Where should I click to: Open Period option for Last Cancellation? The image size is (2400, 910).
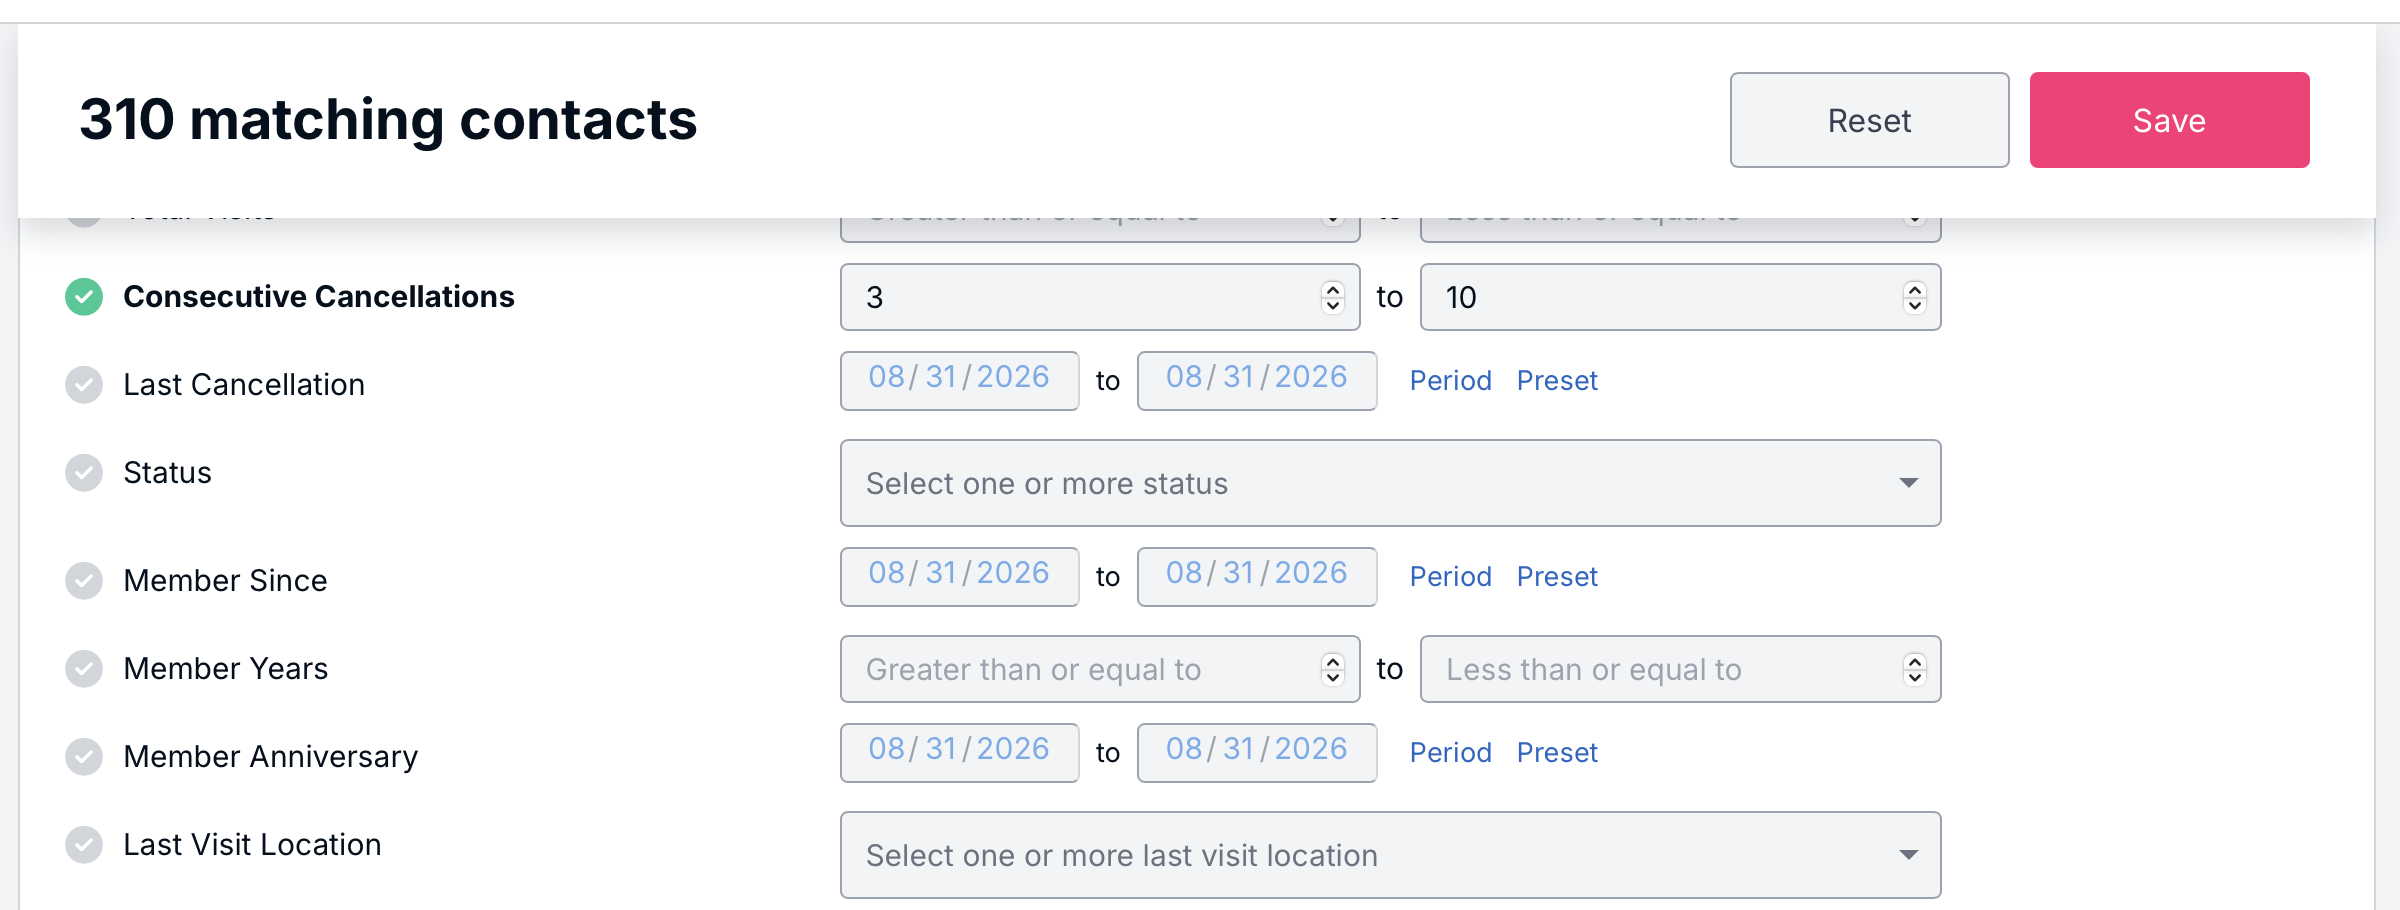point(1450,381)
